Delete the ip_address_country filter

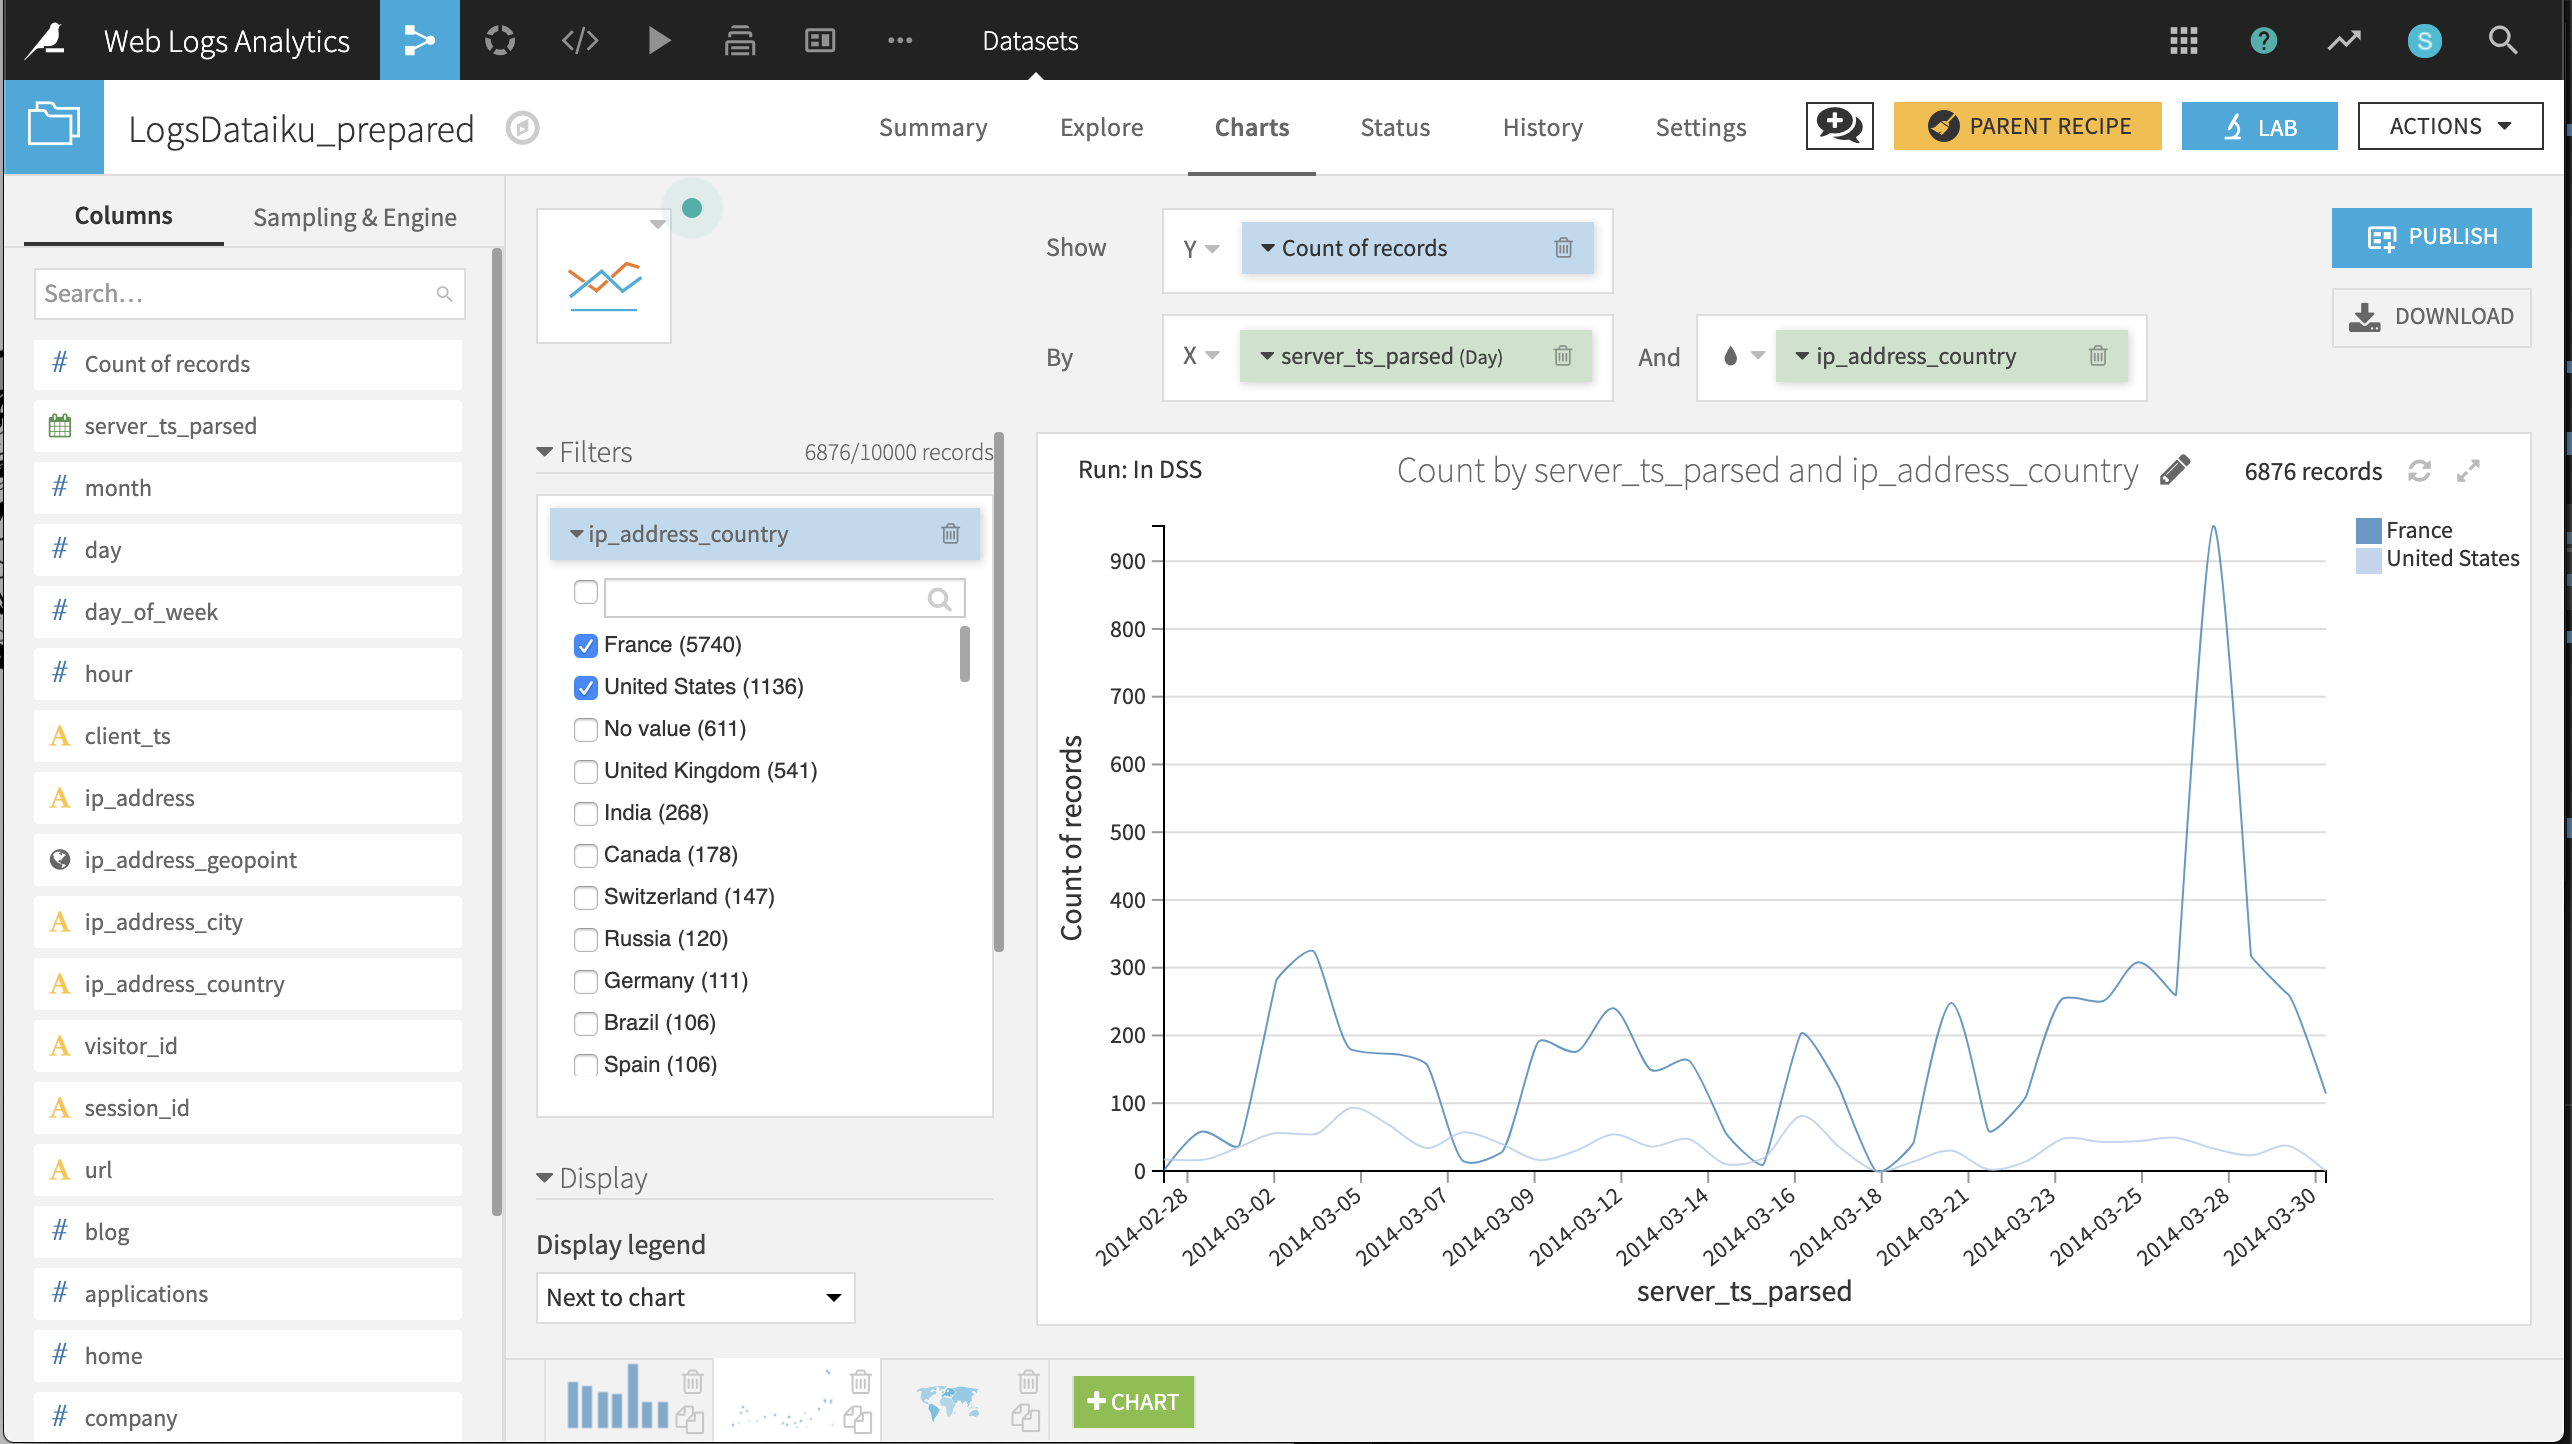coord(951,534)
